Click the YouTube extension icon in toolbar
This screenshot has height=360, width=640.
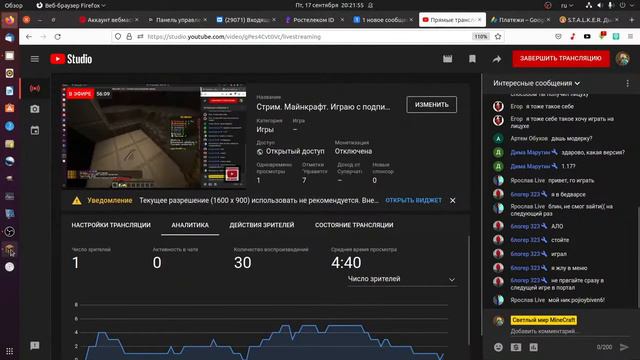[x=587, y=37]
